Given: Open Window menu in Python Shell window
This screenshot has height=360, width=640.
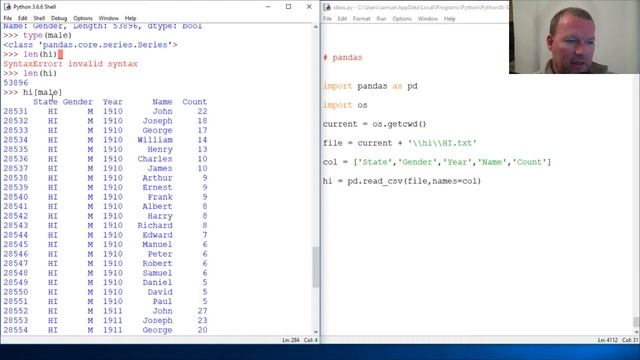Looking at the screenshot, I should point(109,18).
